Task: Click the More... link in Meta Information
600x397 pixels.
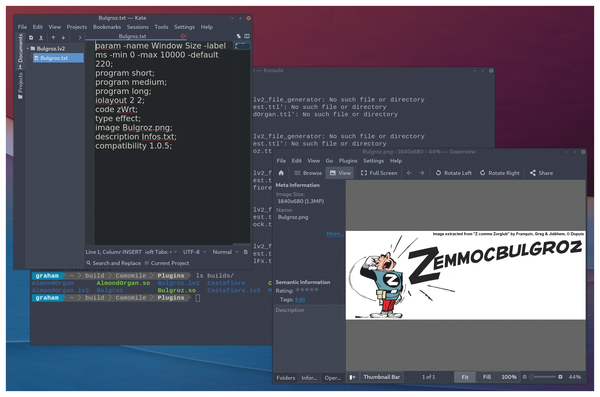Action: coord(334,234)
